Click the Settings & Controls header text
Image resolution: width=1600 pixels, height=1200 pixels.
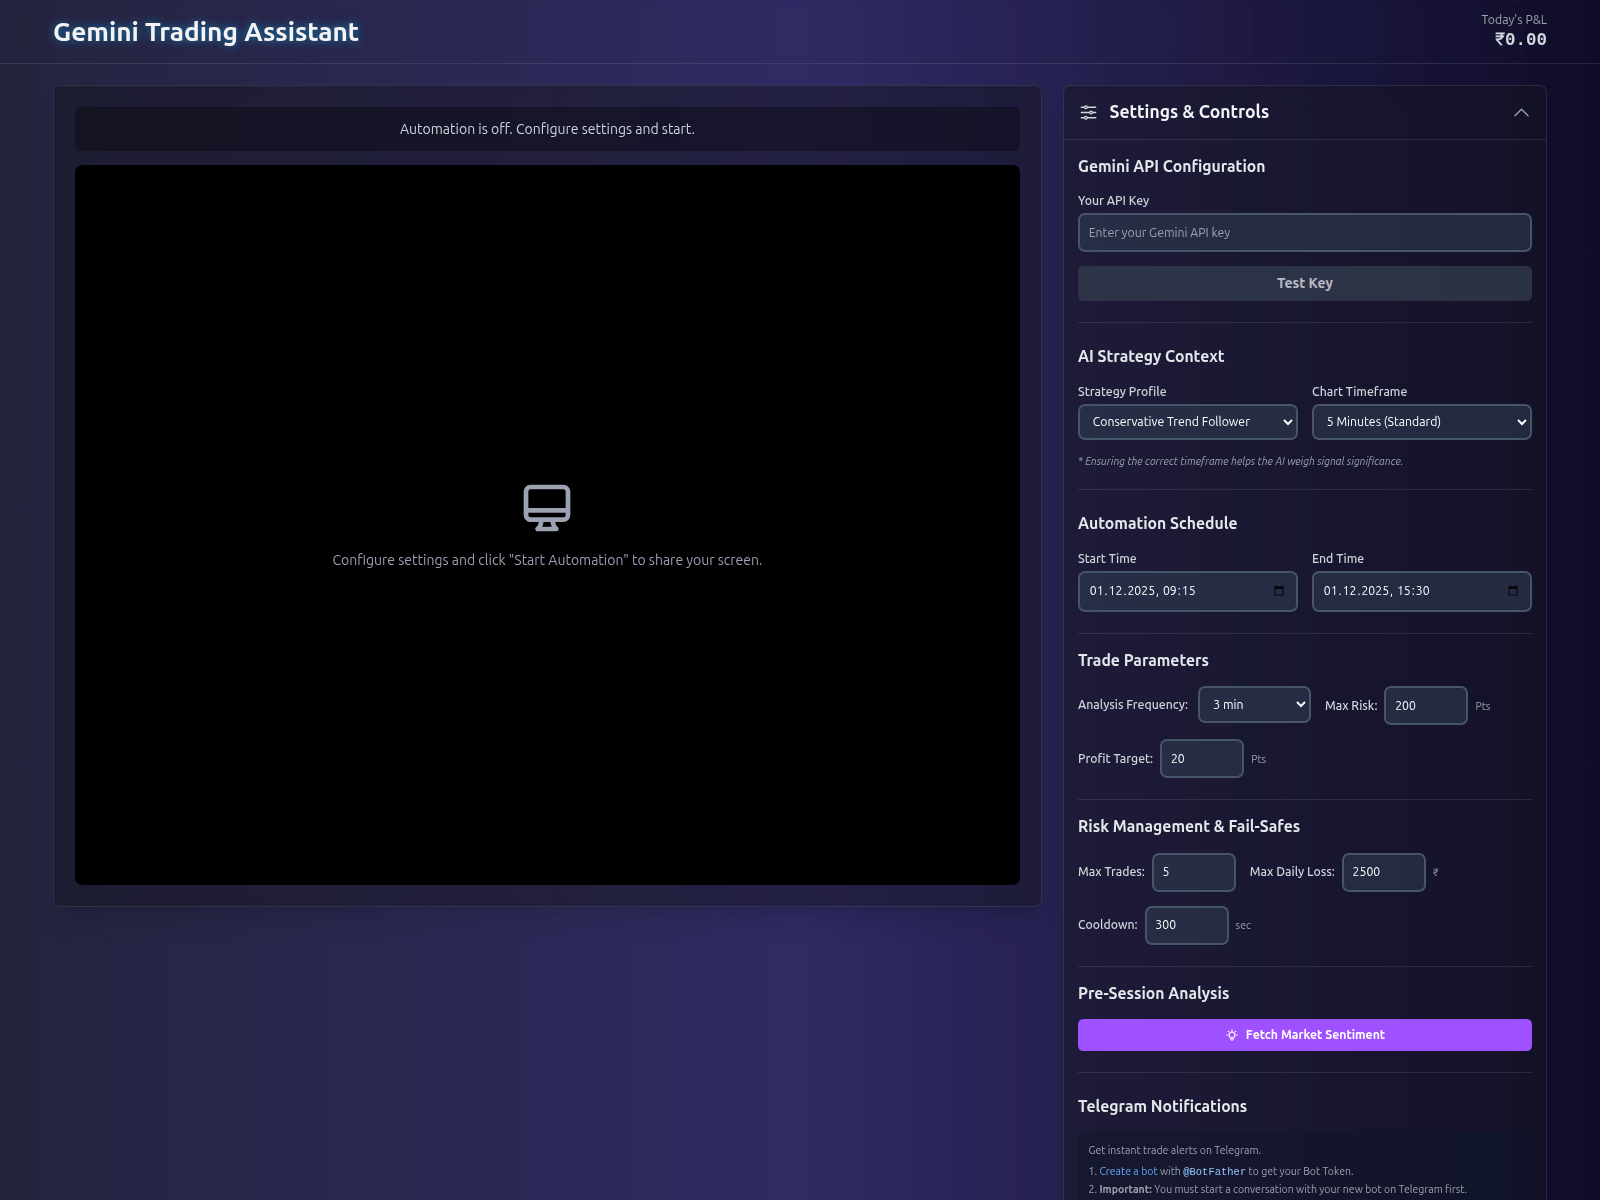coord(1189,112)
